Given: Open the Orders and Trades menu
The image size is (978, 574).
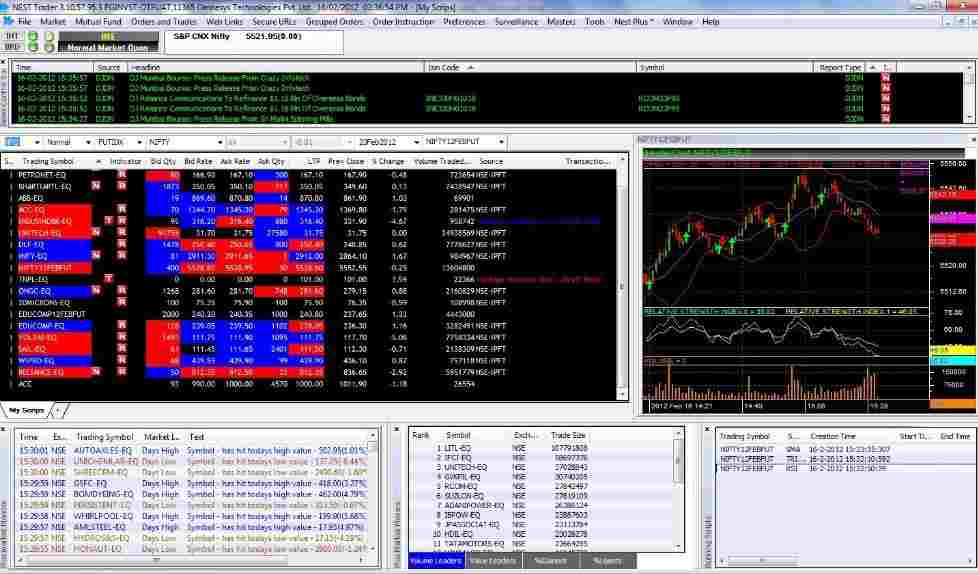Looking at the screenshot, I should click(164, 21).
